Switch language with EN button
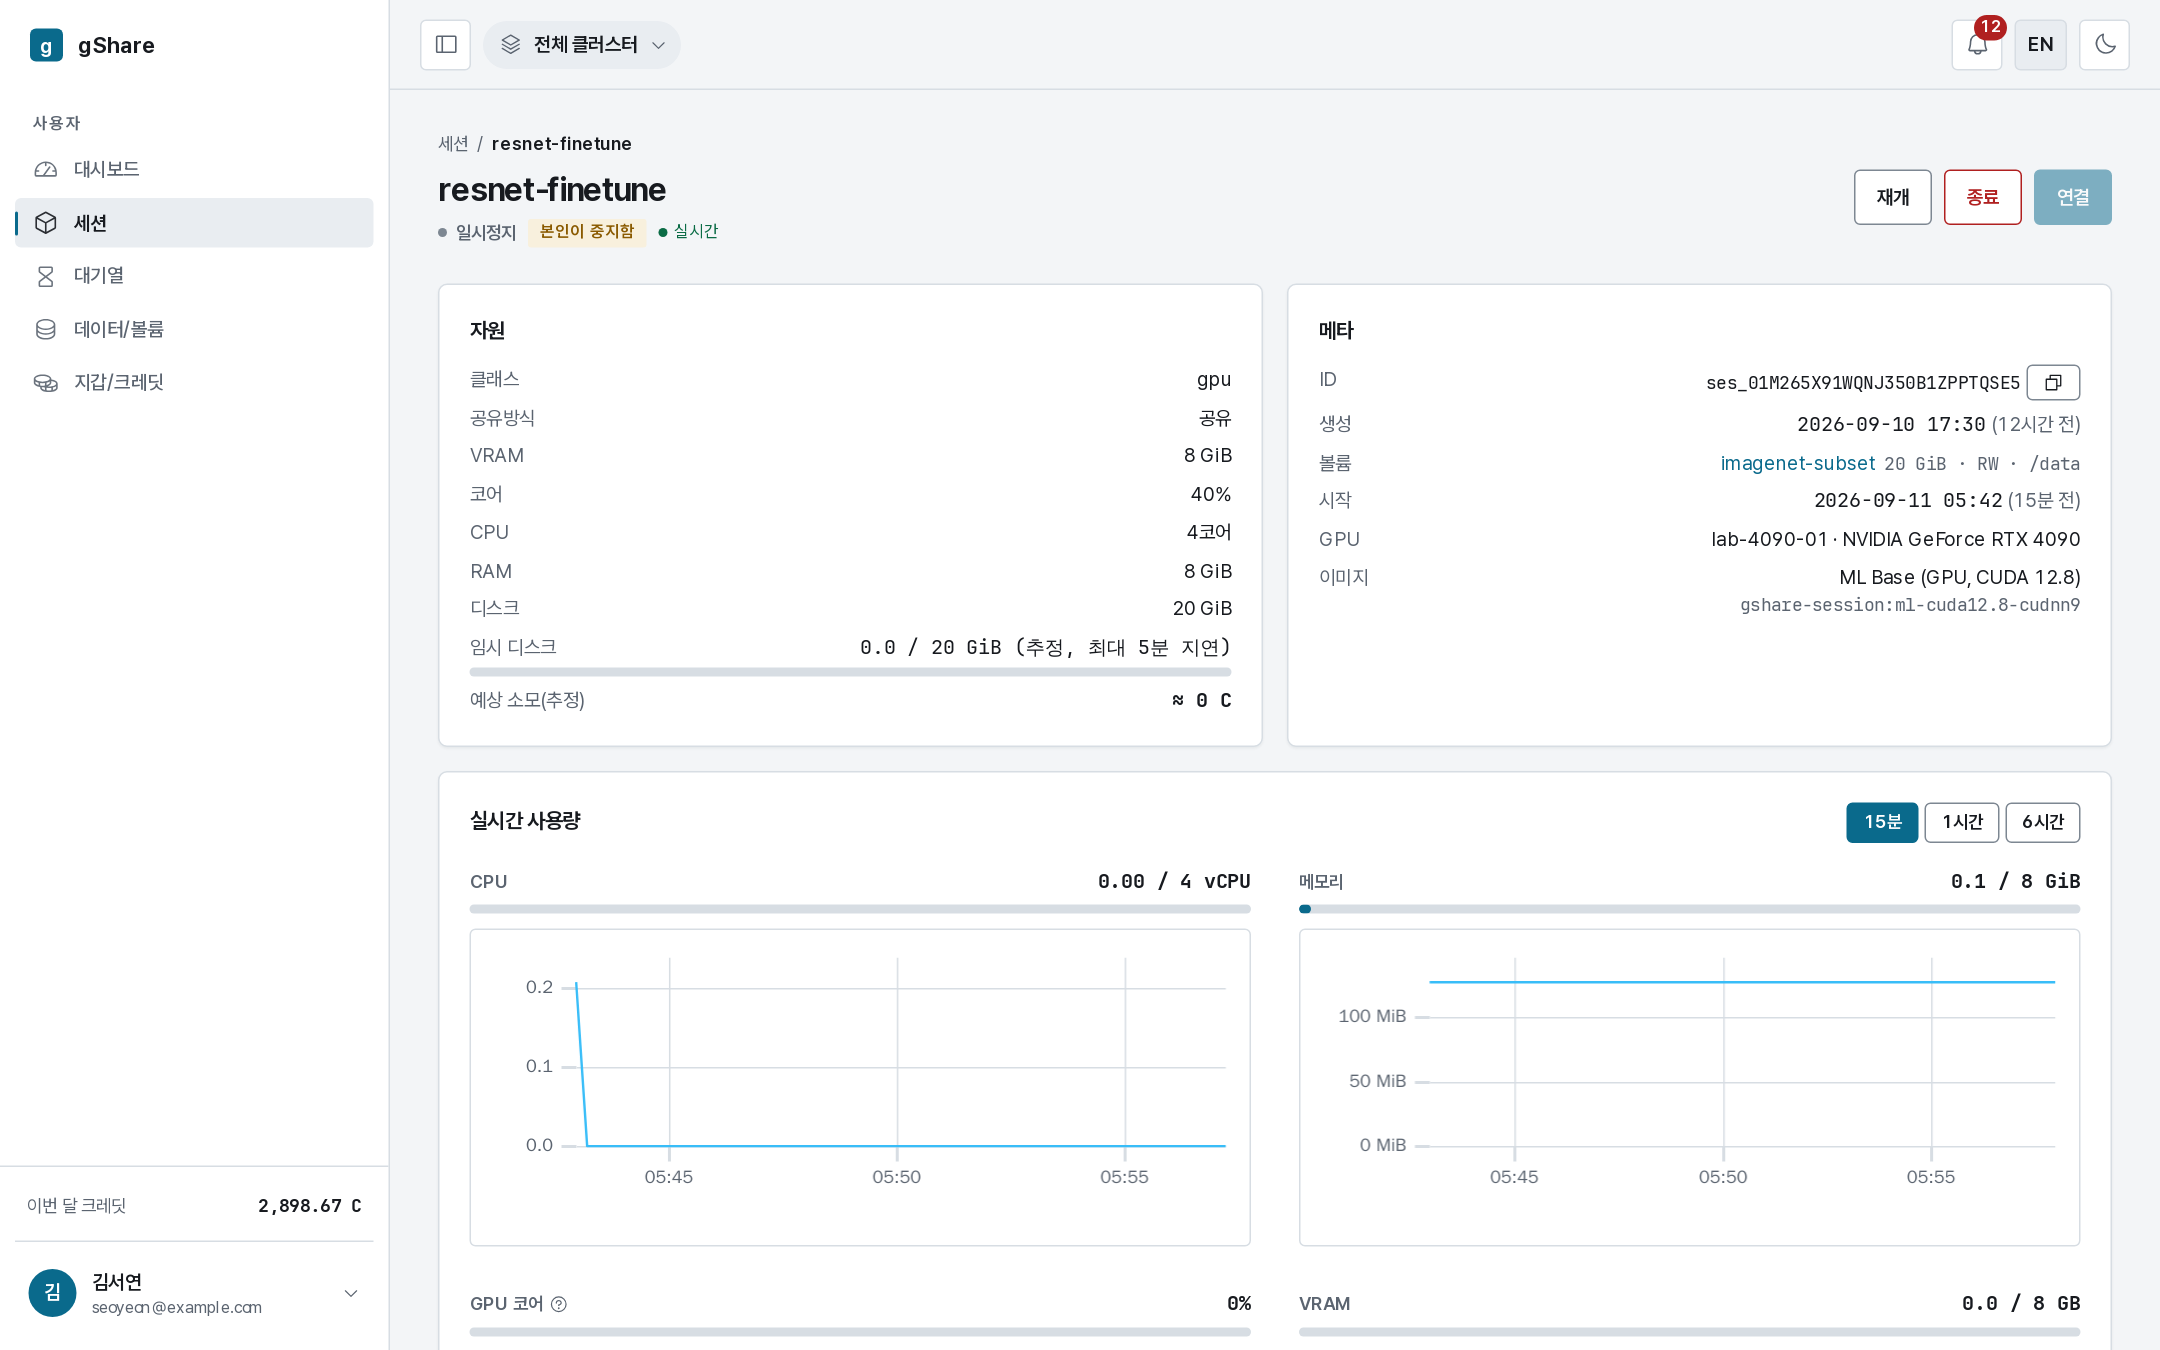 (x=2040, y=45)
